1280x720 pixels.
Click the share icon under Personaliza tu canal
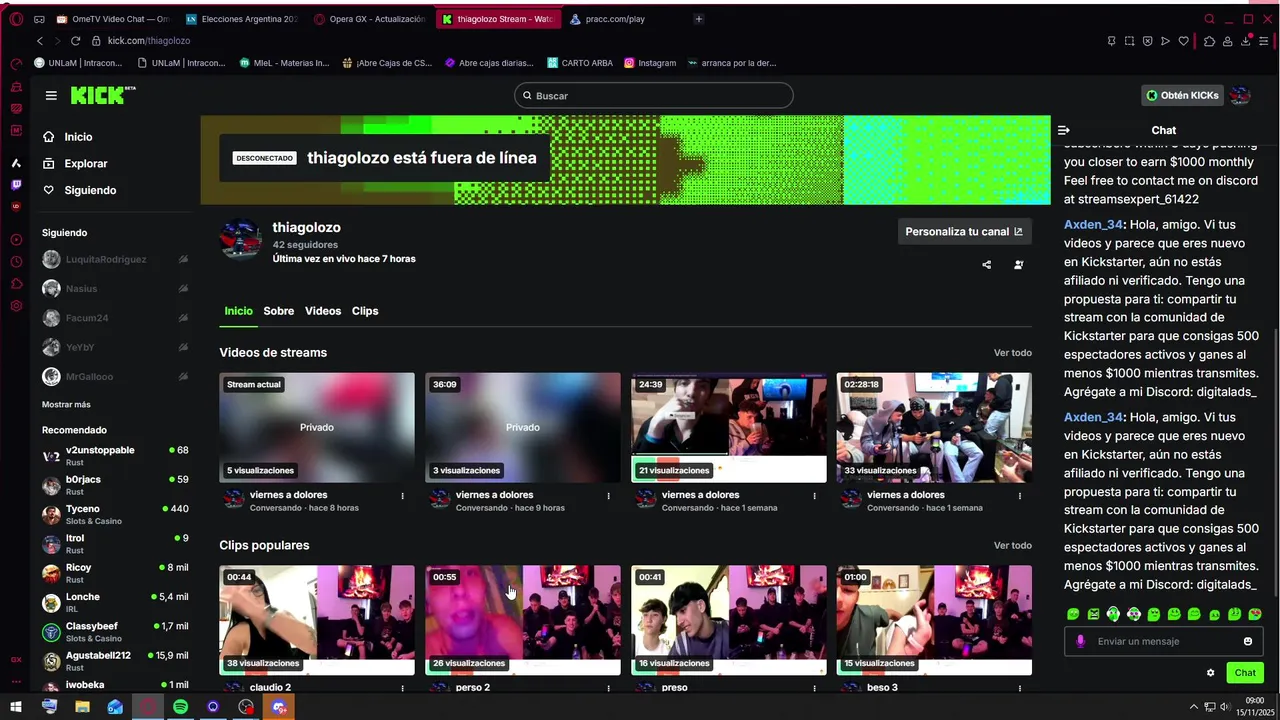pos(987,265)
